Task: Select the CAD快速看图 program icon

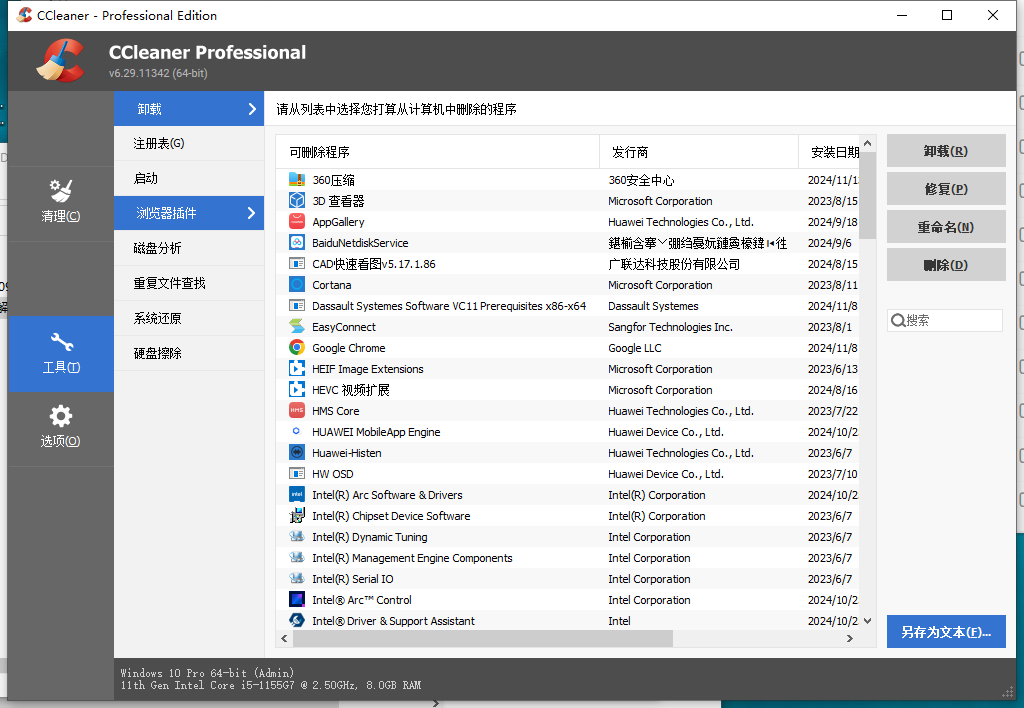Action: [x=297, y=264]
